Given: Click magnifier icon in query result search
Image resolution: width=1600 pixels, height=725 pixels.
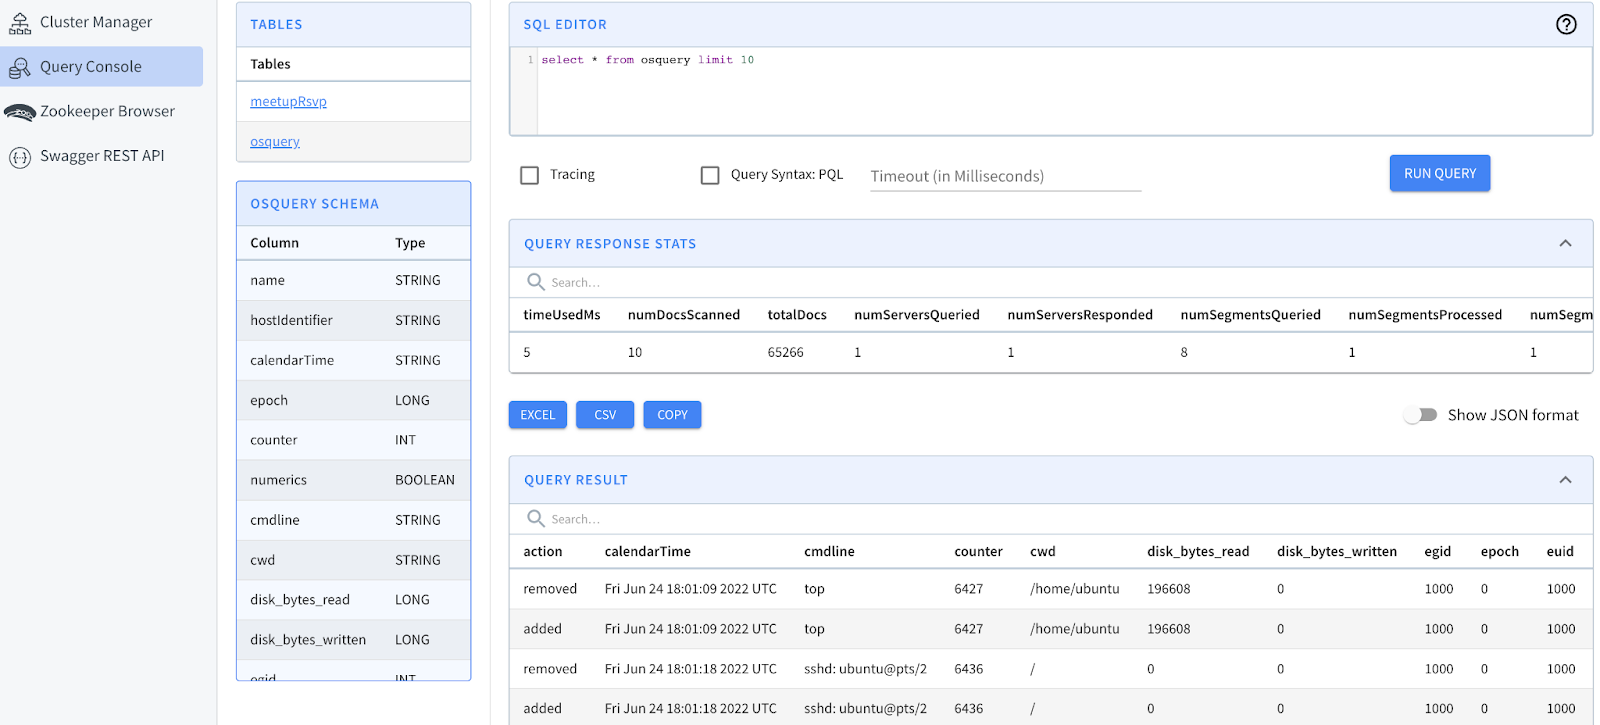Looking at the screenshot, I should (536, 519).
